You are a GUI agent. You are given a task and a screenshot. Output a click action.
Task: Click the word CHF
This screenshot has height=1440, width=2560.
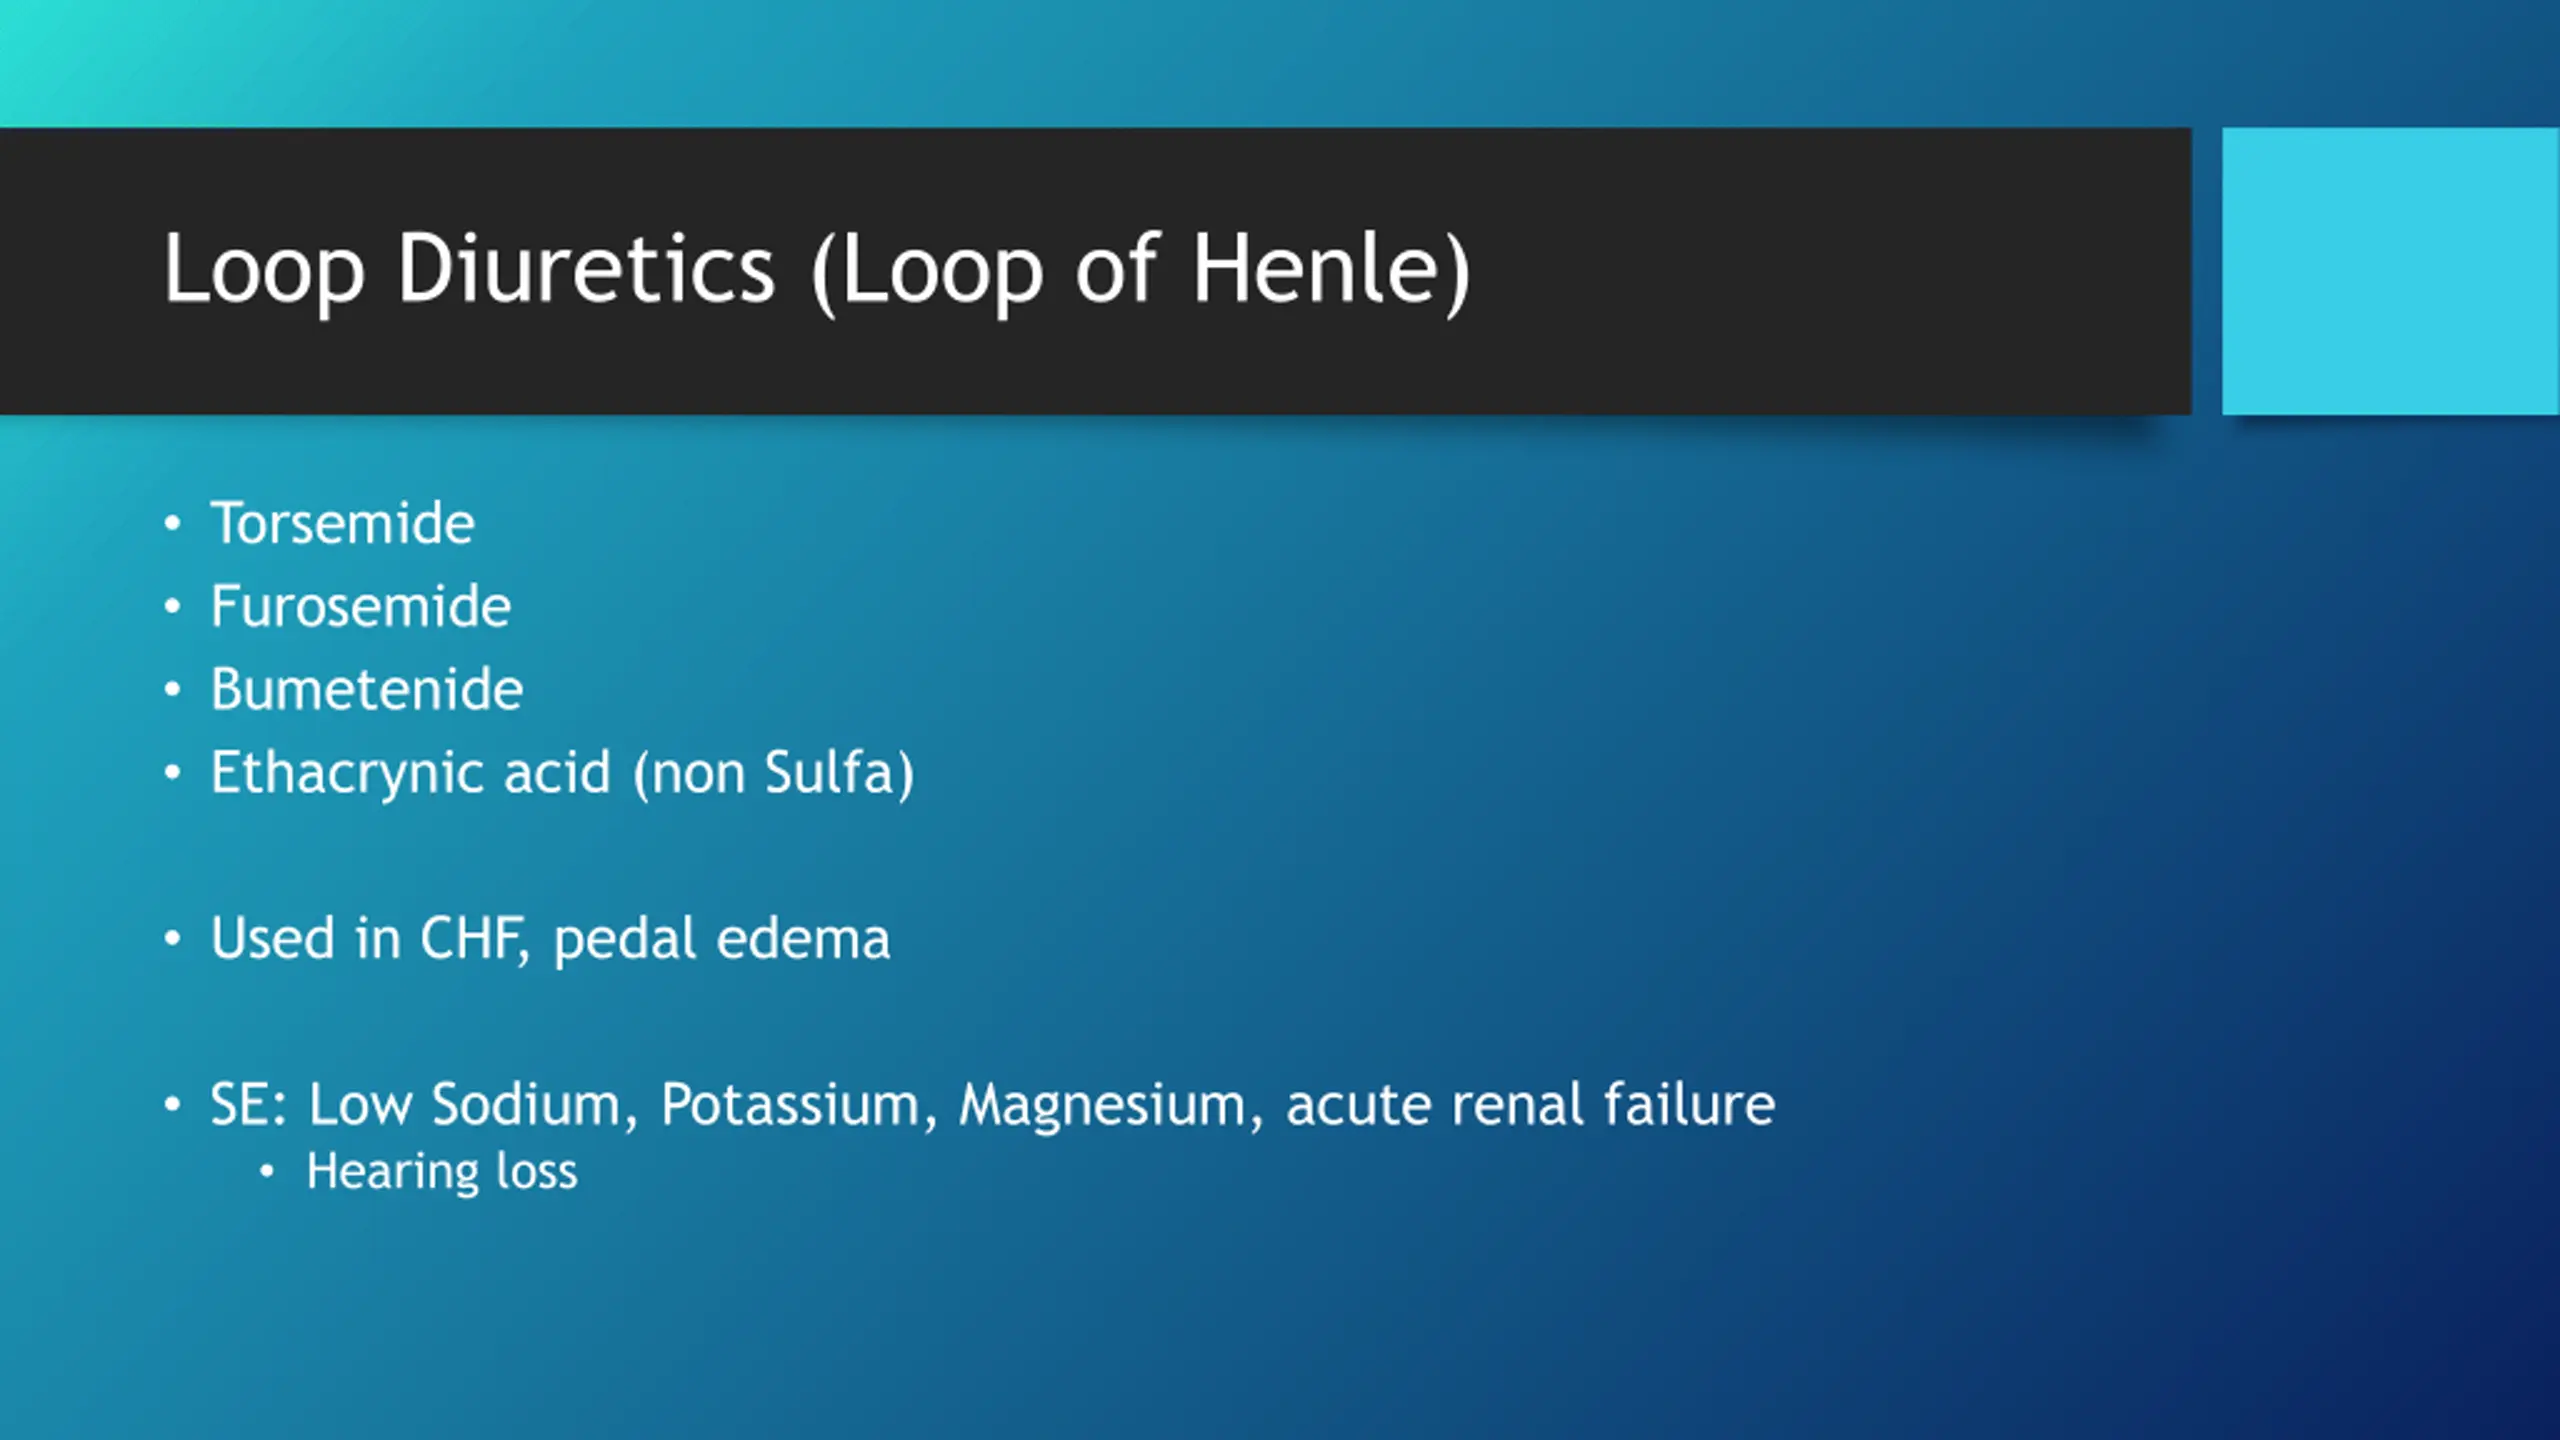pos(471,938)
